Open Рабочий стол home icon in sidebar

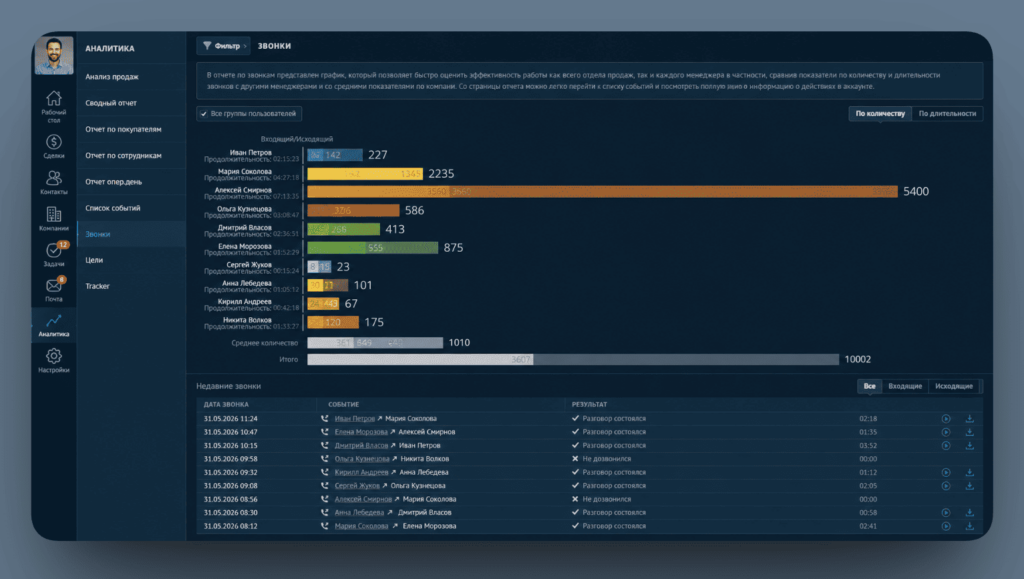click(54, 99)
